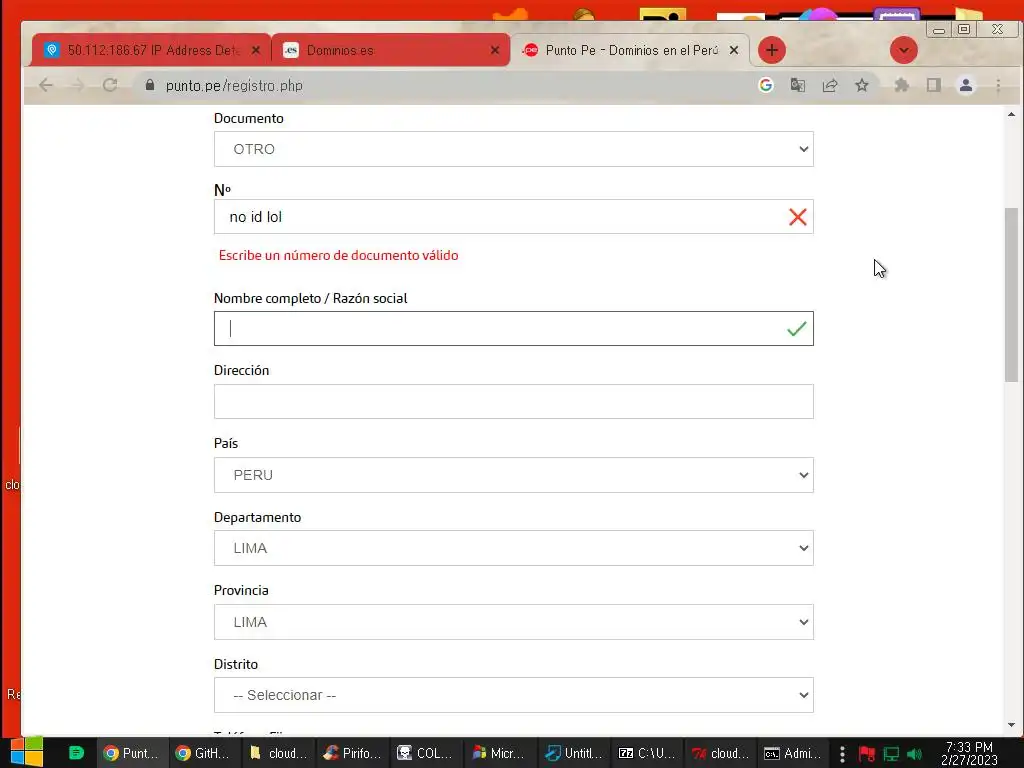Screen dimensions: 1024x768
Task: Click the Windows Start button
Action: point(26,752)
